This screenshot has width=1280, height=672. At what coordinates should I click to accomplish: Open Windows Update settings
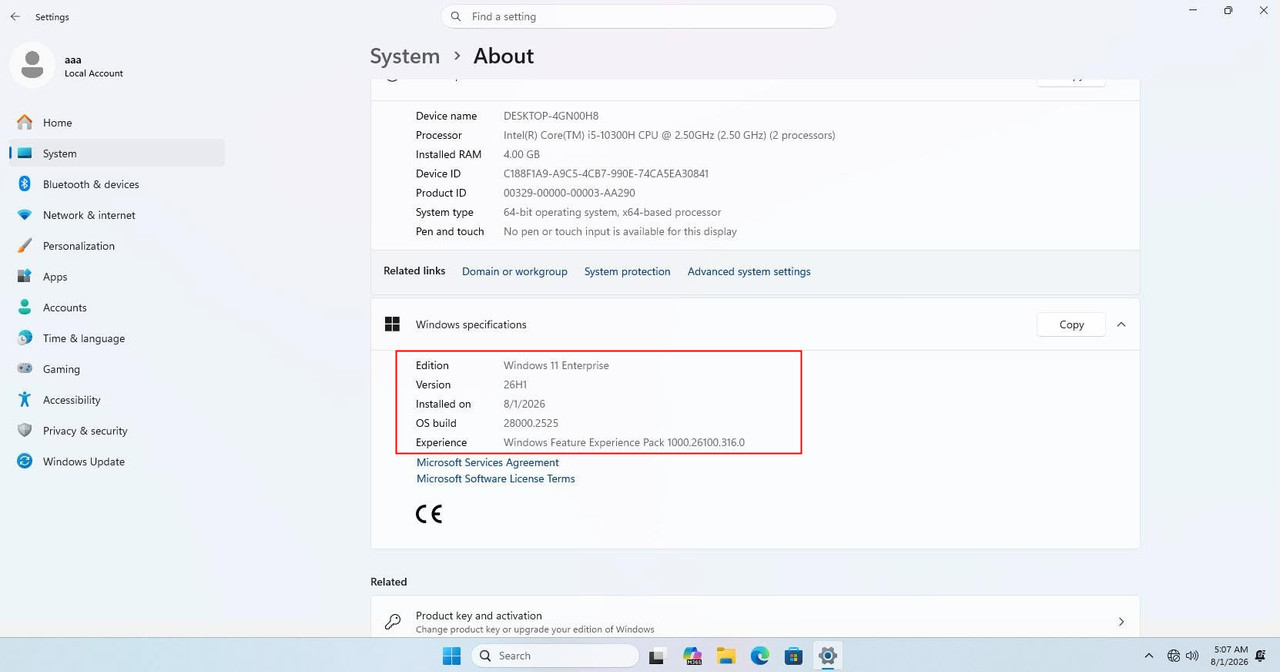point(117,462)
